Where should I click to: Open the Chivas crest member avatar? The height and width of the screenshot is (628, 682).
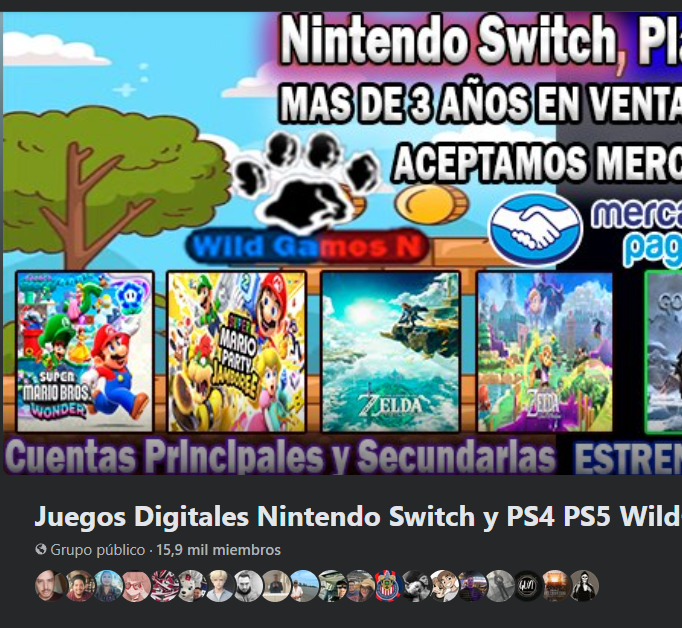pyautogui.click(x=388, y=586)
